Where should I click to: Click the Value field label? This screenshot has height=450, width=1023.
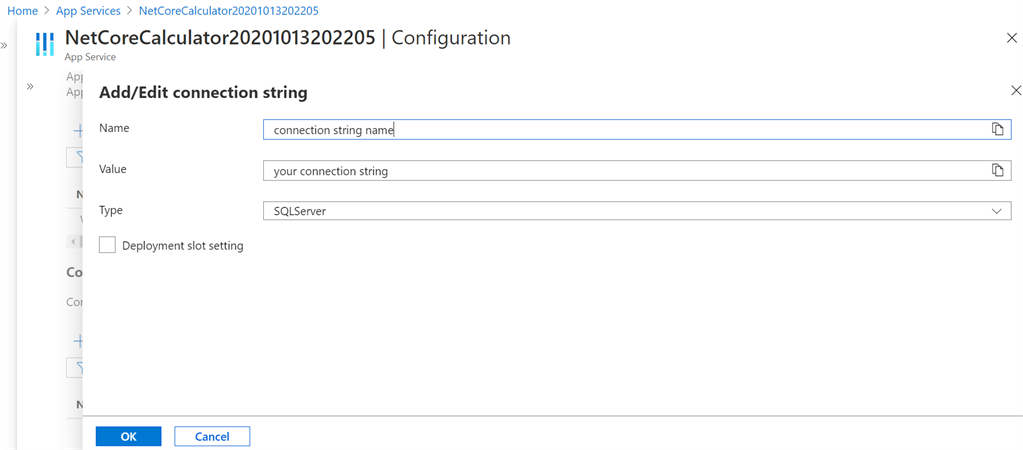pyautogui.click(x=113, y=168)
